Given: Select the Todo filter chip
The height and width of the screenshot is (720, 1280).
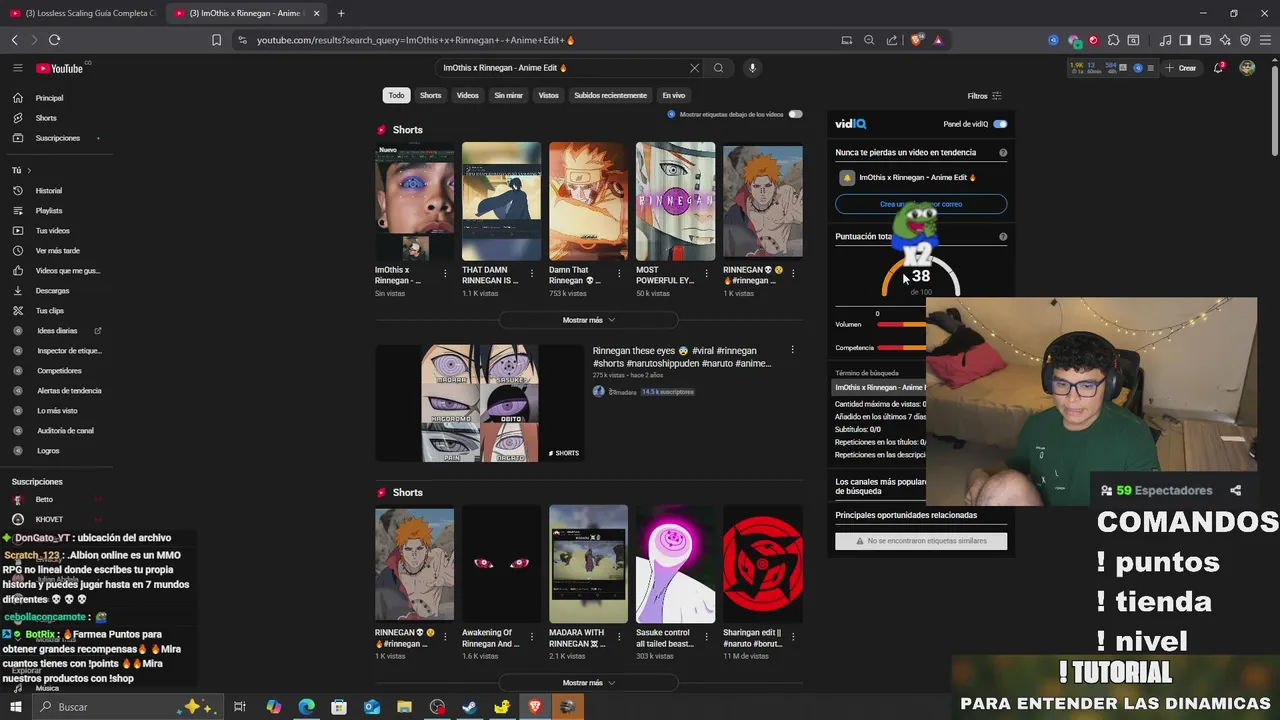Looking at the screenshot, I should (397, 95).
